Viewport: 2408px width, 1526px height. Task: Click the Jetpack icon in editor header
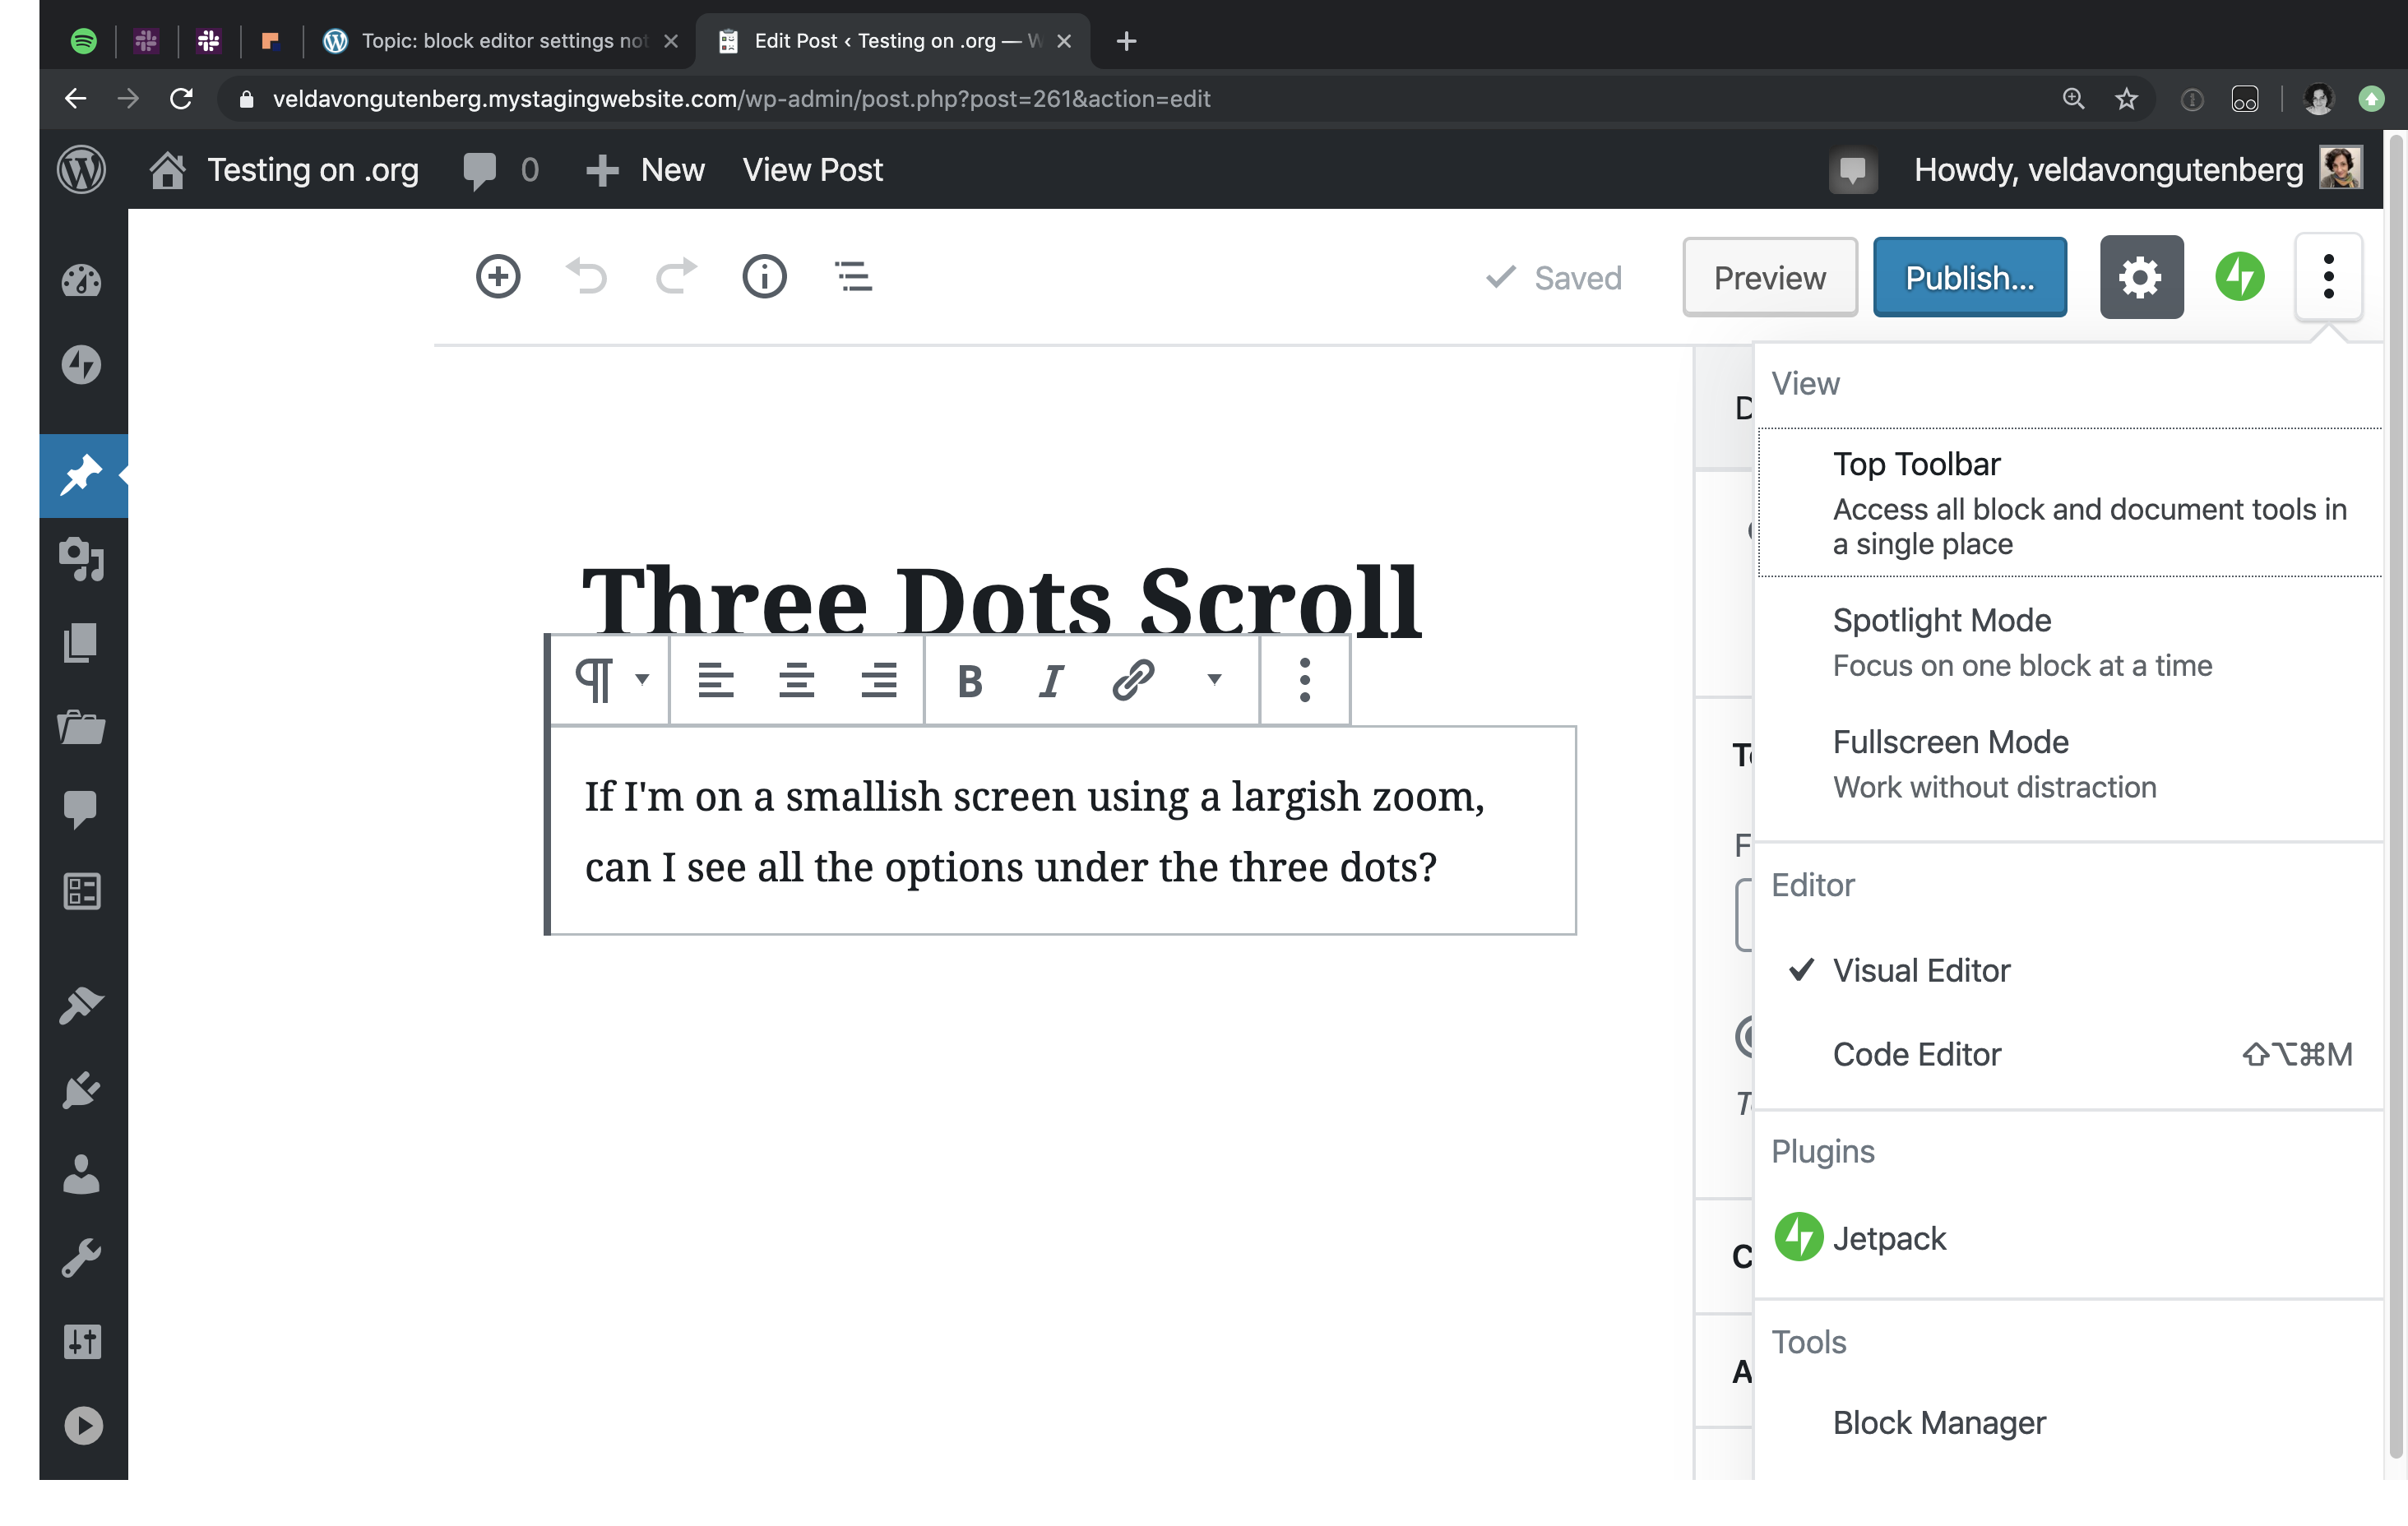point(2239,277)
